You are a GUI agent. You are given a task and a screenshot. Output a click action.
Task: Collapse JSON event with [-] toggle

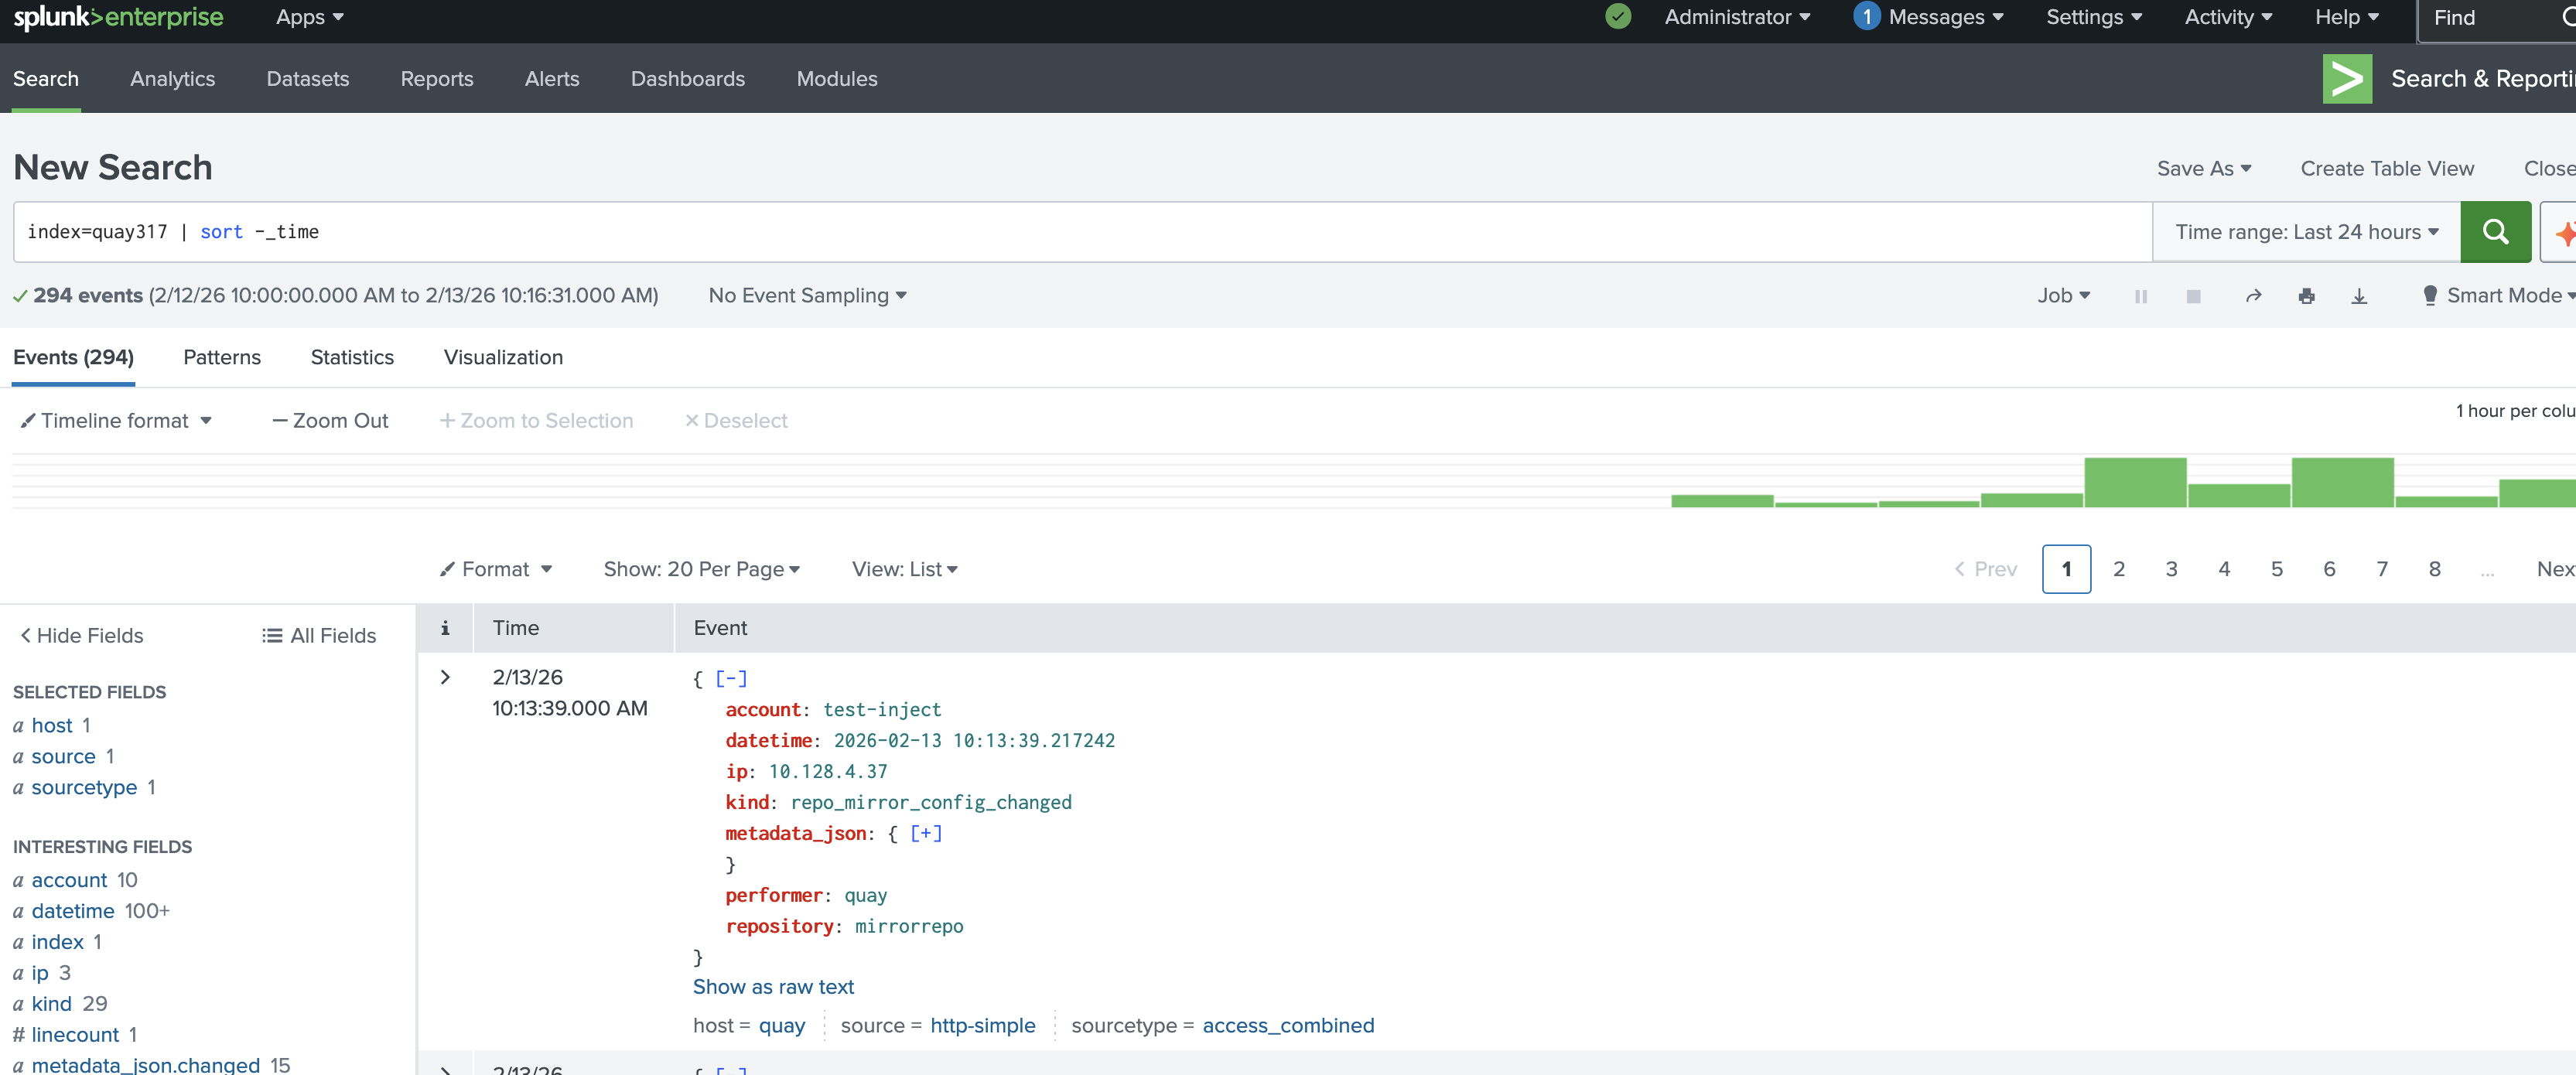pyautogui.click(x=730, y=678)
